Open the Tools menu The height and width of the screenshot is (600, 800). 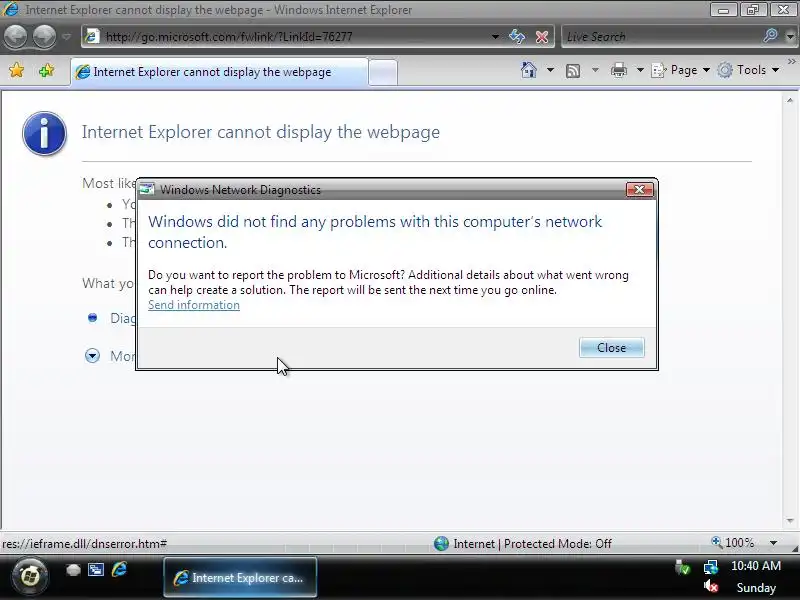748,70
